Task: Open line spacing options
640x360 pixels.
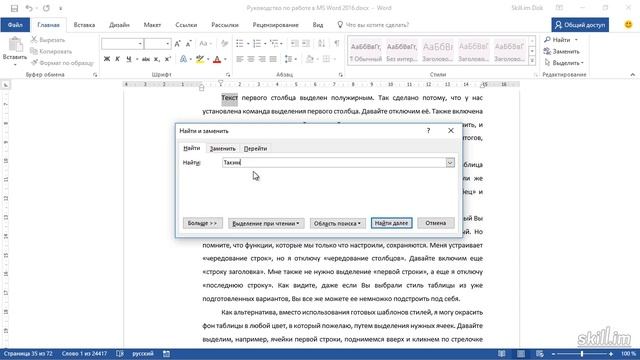Action: pyautogui.click(x=289, y=59)
